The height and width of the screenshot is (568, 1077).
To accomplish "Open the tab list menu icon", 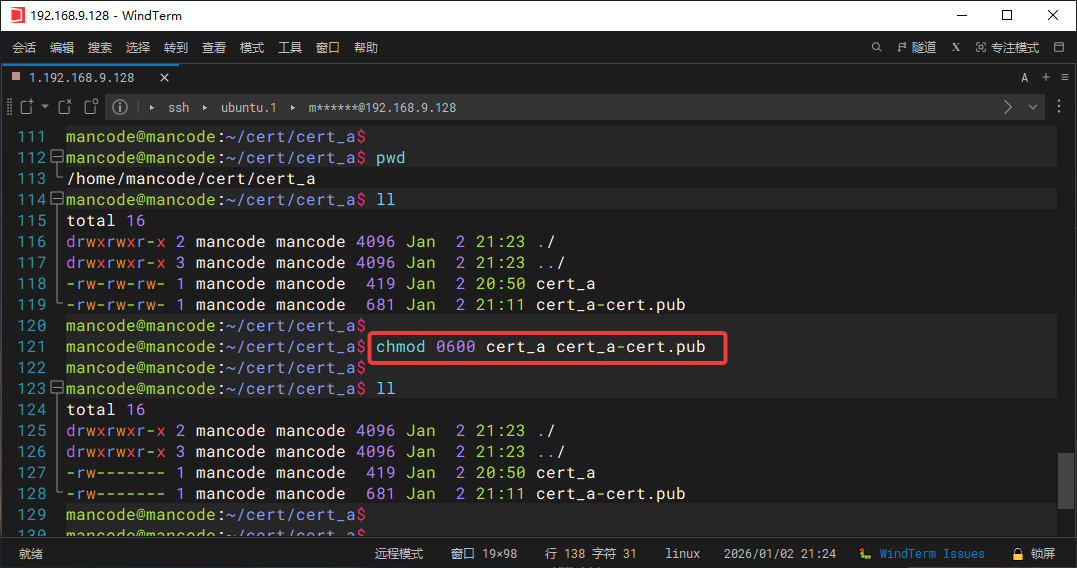I will [1063, 77].
